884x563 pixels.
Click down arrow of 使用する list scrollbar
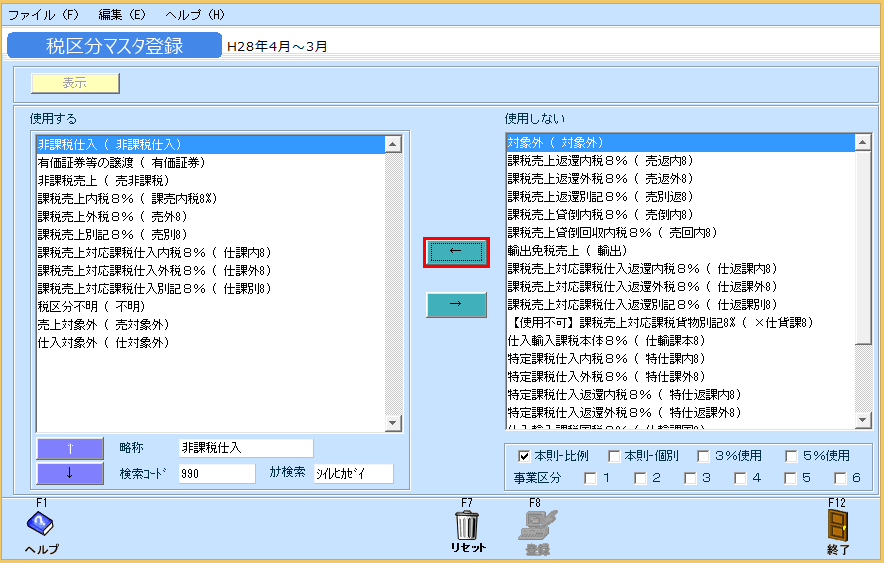pyautogui.click(x=393, y=423)
